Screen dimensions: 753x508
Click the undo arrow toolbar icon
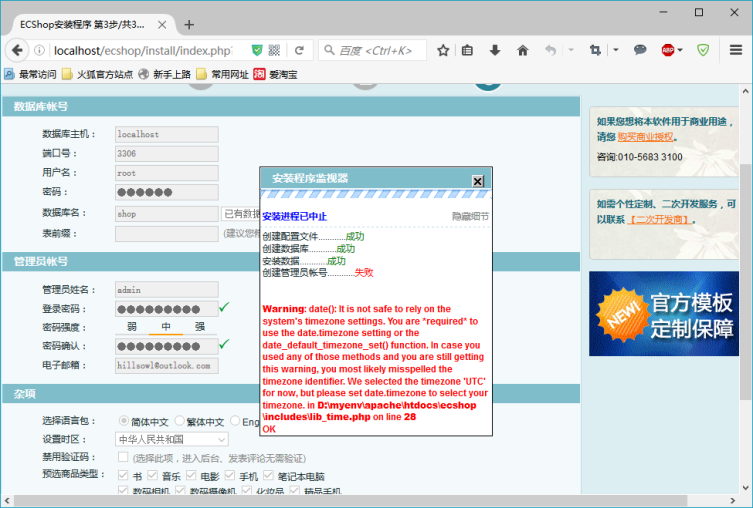(x=550, y=50)
